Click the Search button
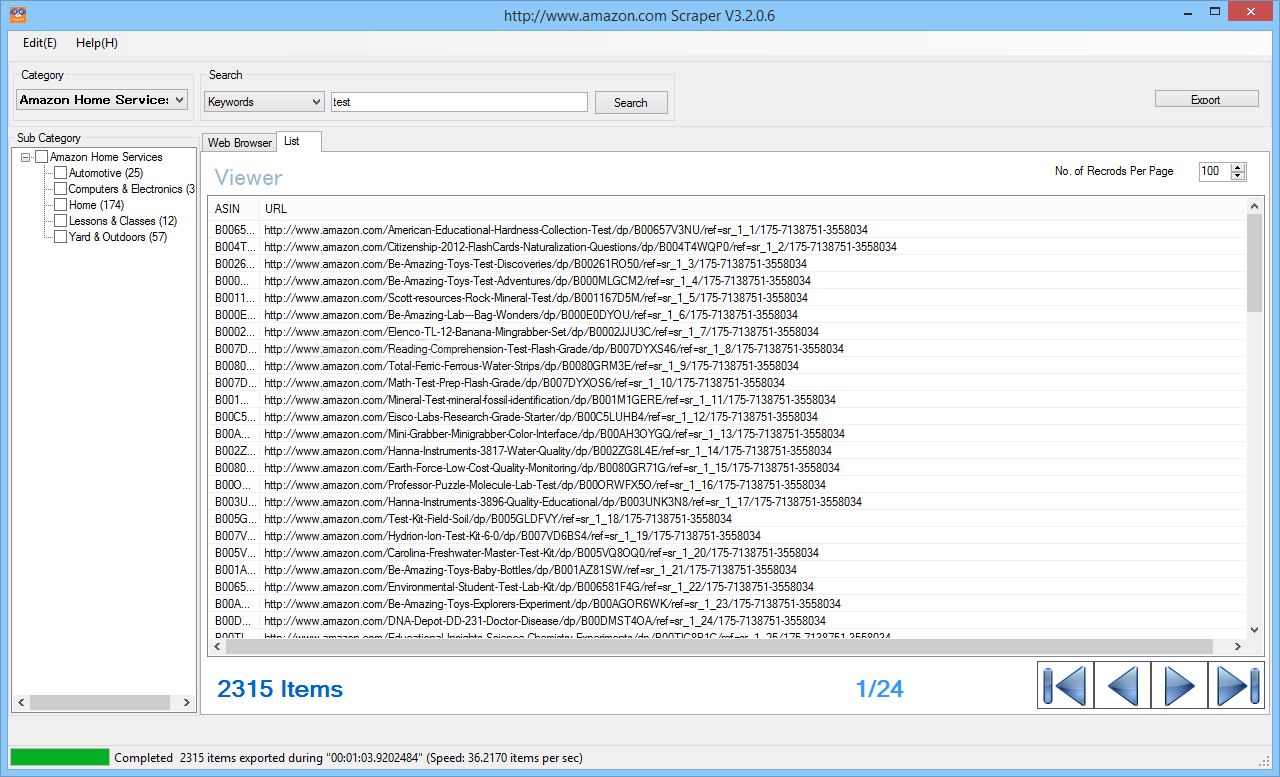Viewport: 1280px width, 777px height. pyautogui.click(x=631, y=102)
